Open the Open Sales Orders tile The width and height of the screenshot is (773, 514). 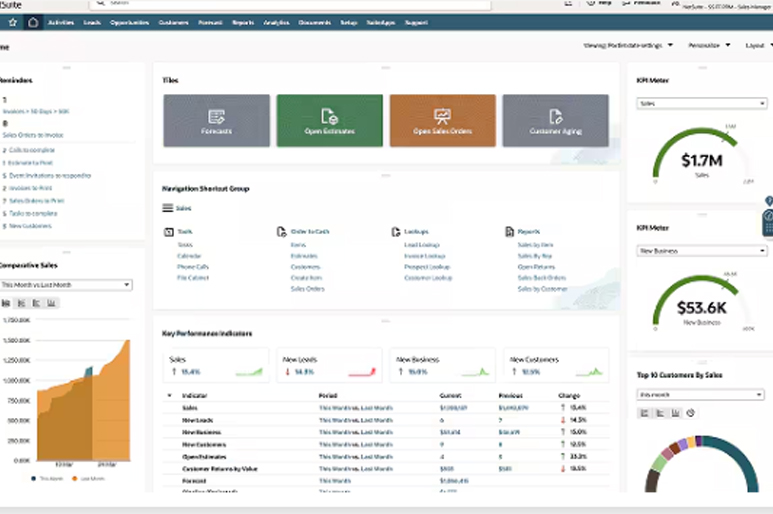442,121
